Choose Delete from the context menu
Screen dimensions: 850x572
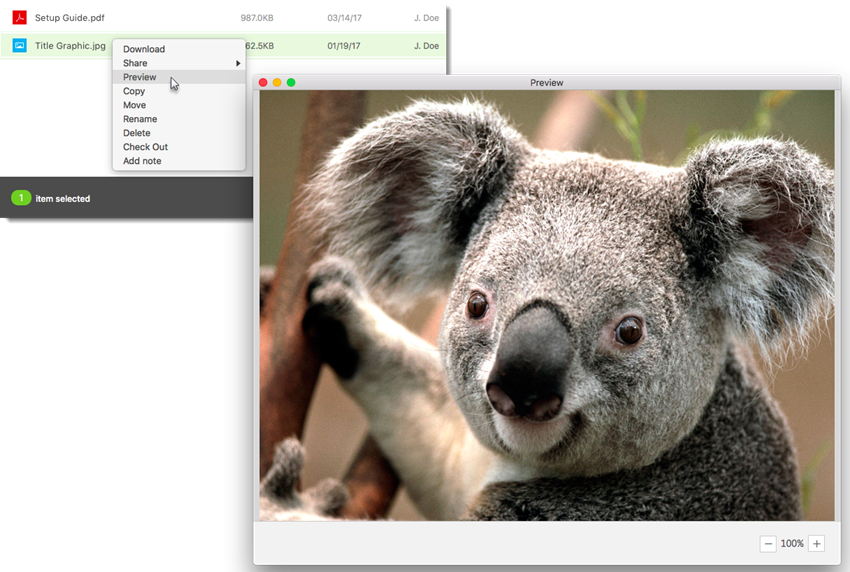coord(136,133)
